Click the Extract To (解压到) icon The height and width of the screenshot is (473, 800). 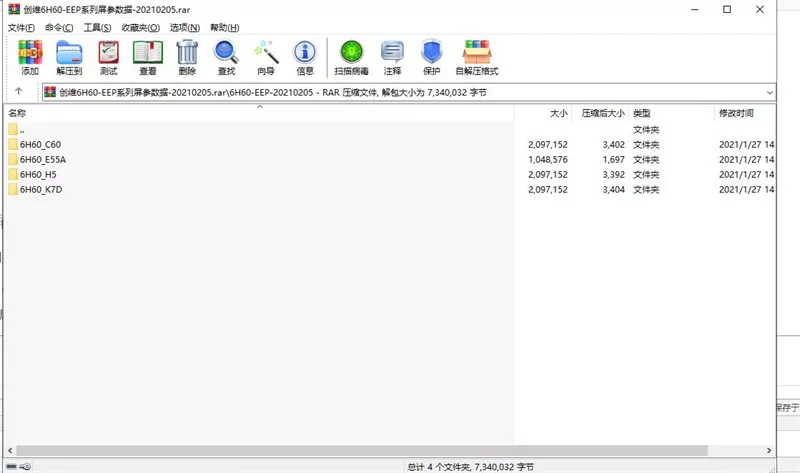click(69, 52)
